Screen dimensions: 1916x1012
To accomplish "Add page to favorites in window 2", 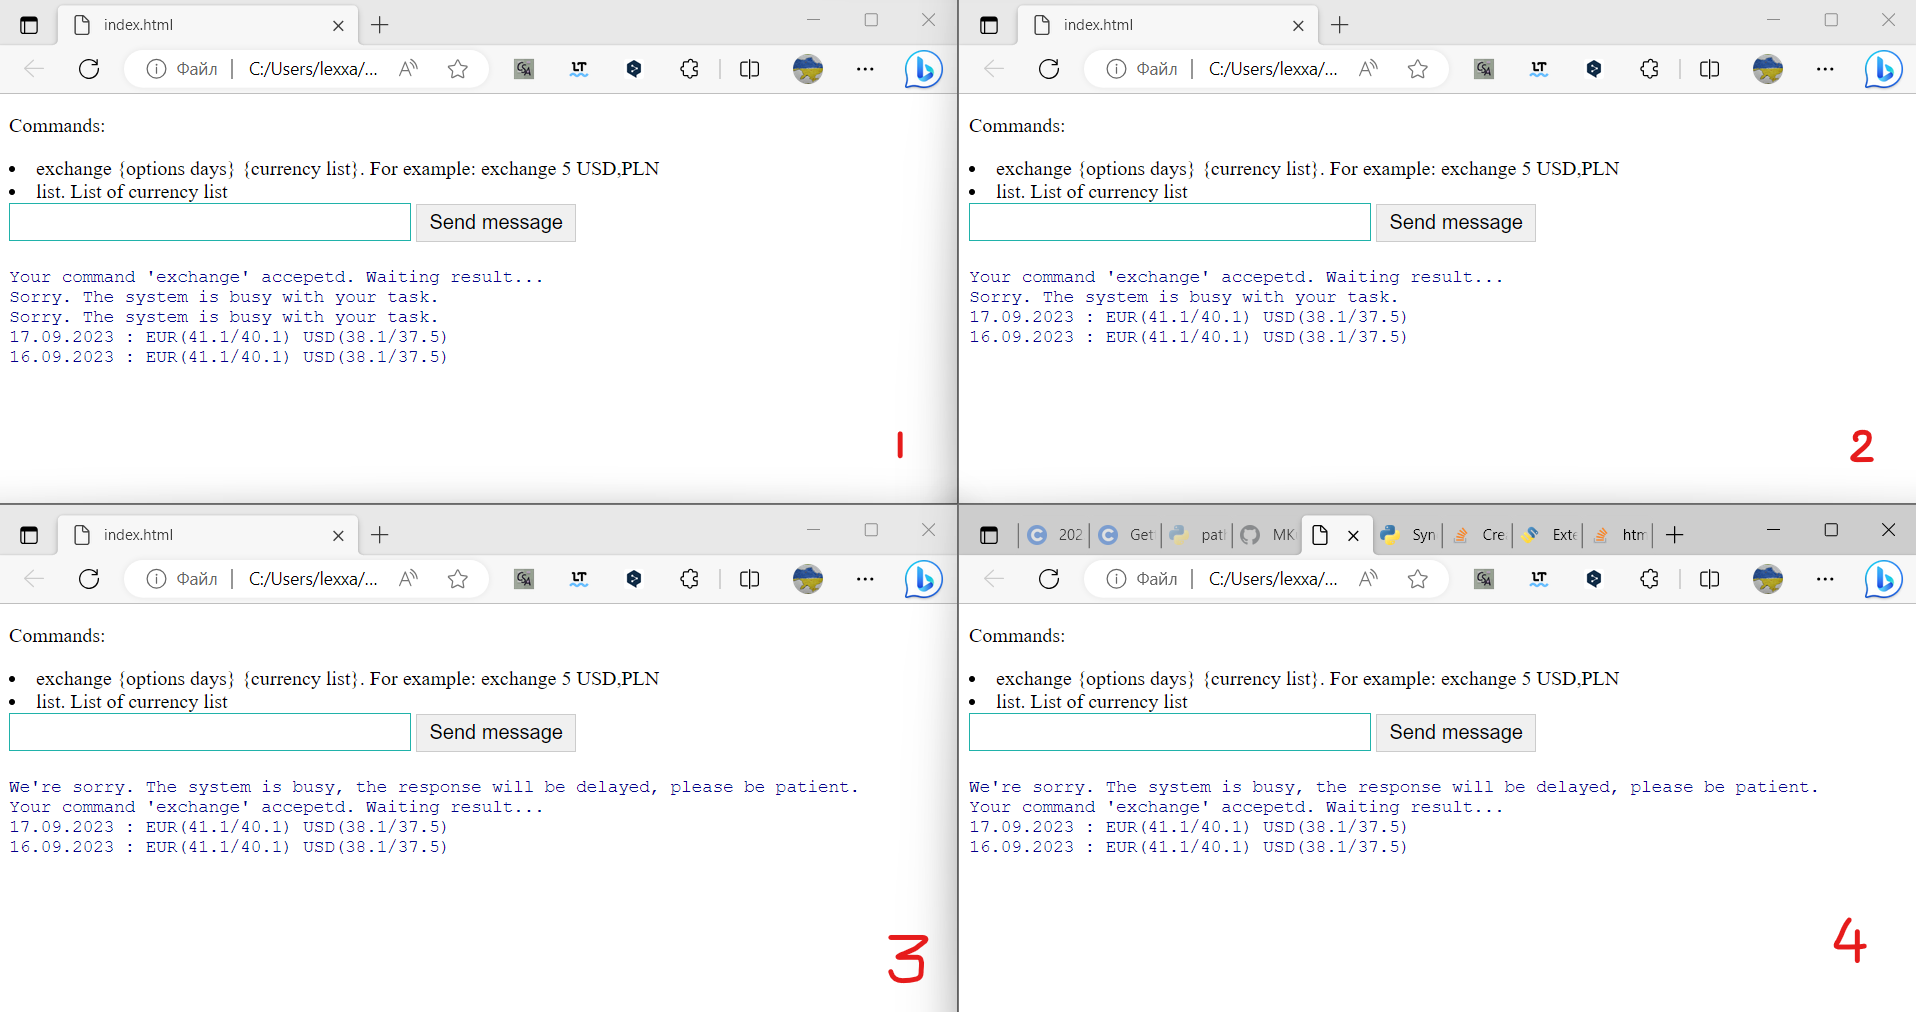I will click(1418, 69).
